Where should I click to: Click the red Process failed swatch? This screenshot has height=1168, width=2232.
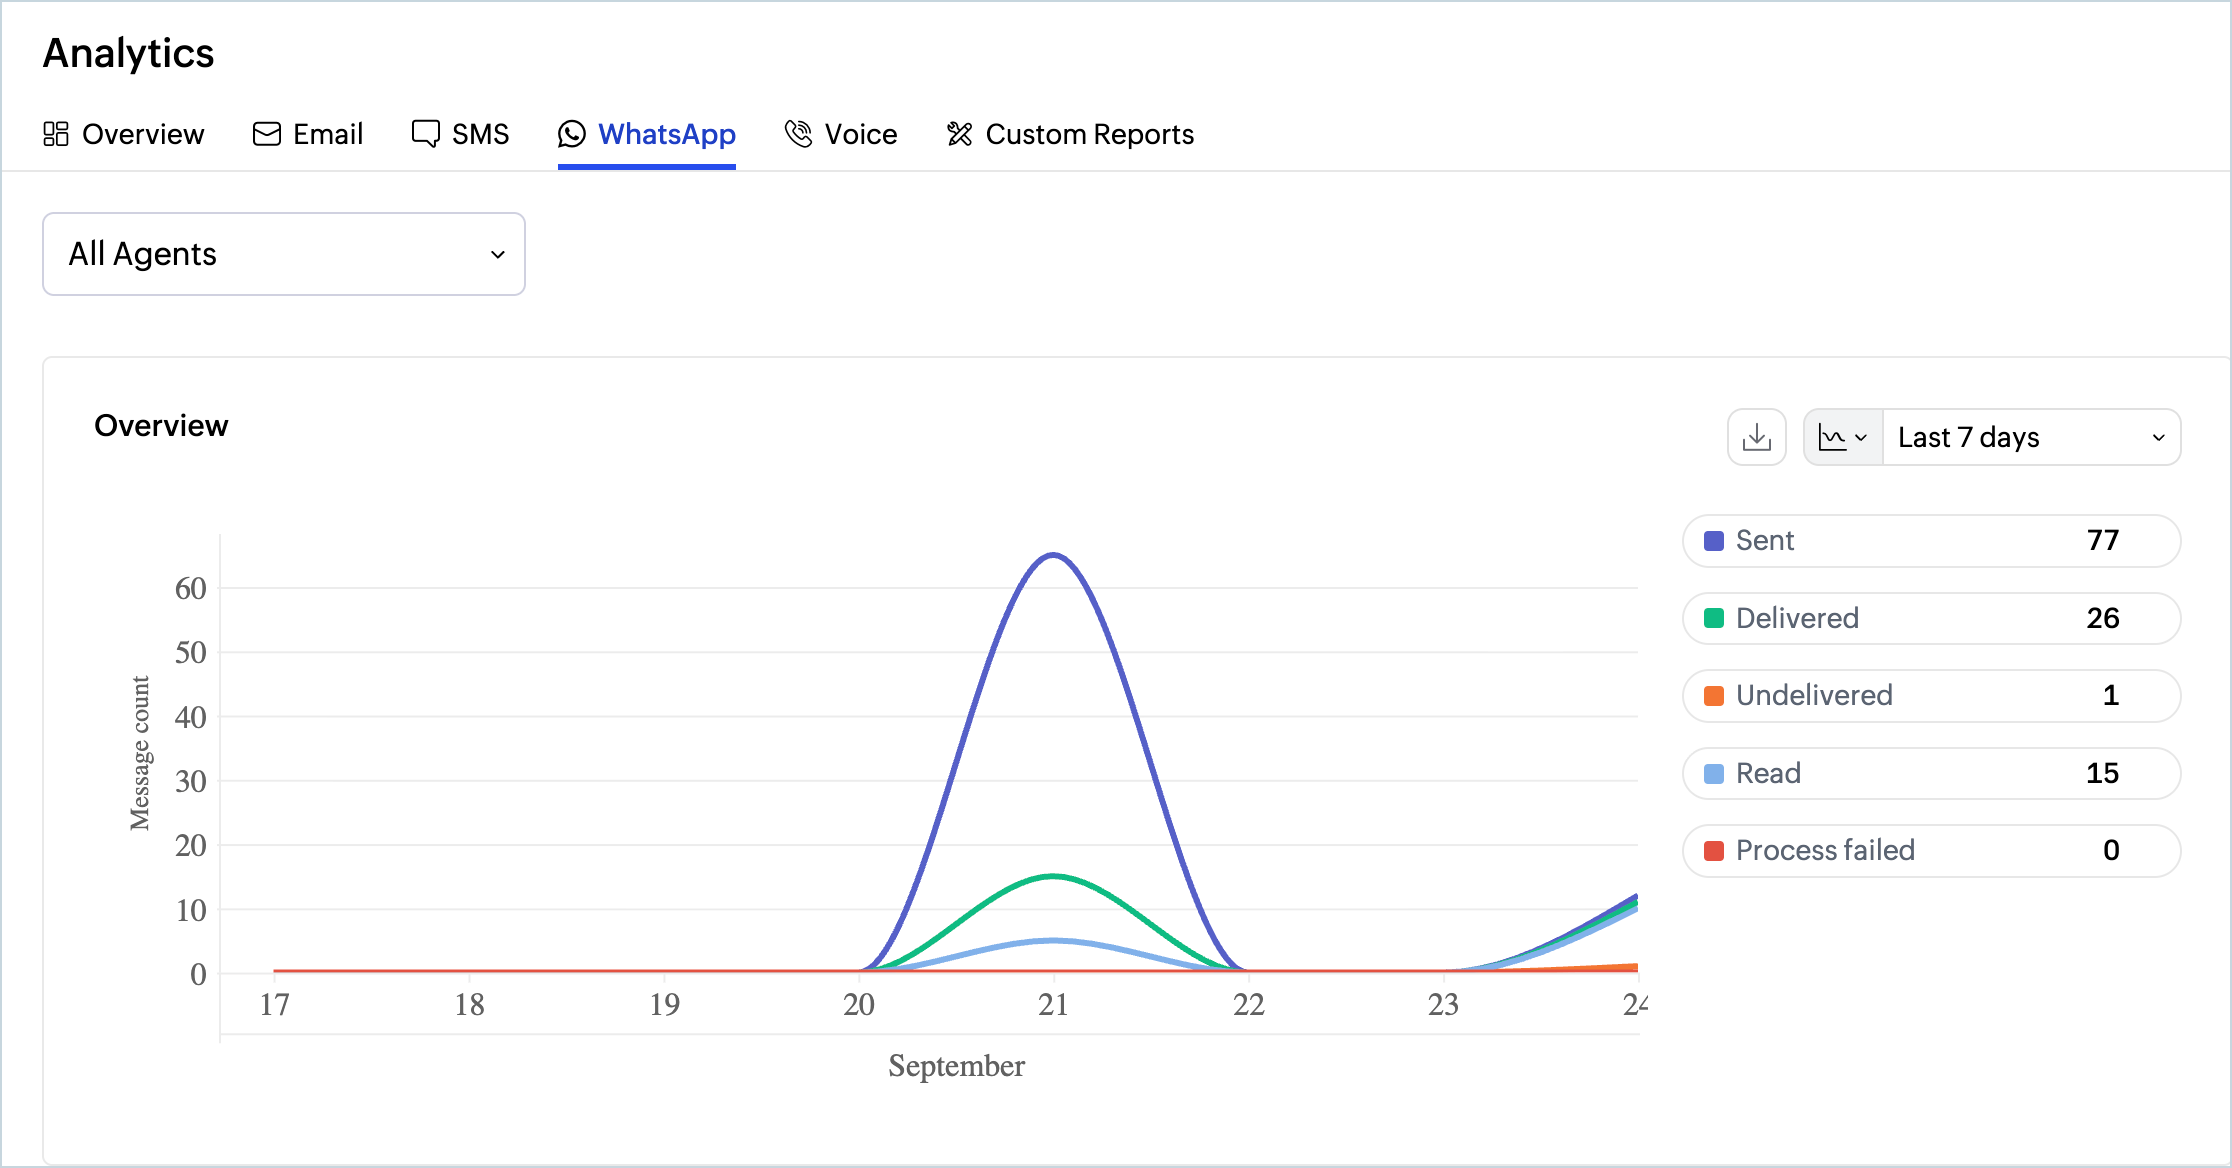(x=1714, y=851)
